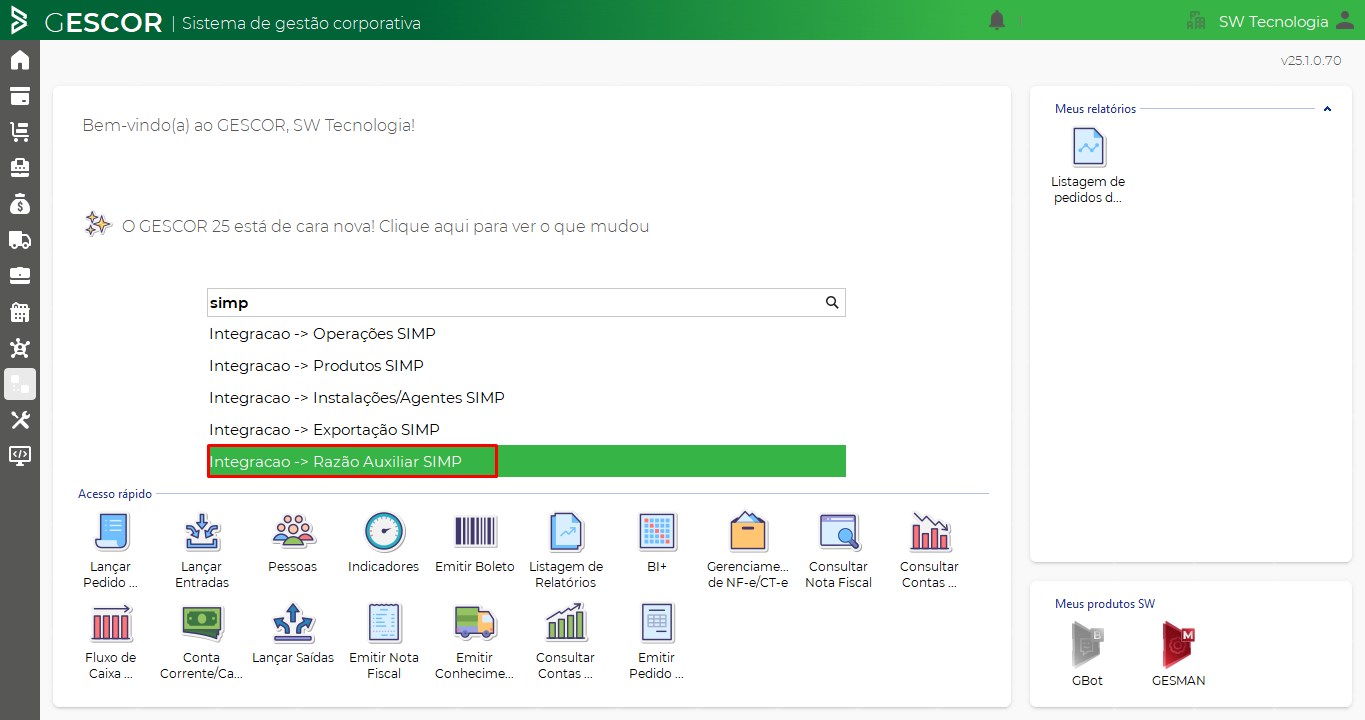Open the money bag sidebar icon
The height and width of the screenshot is (720, 1365).
tap(20, 204)
